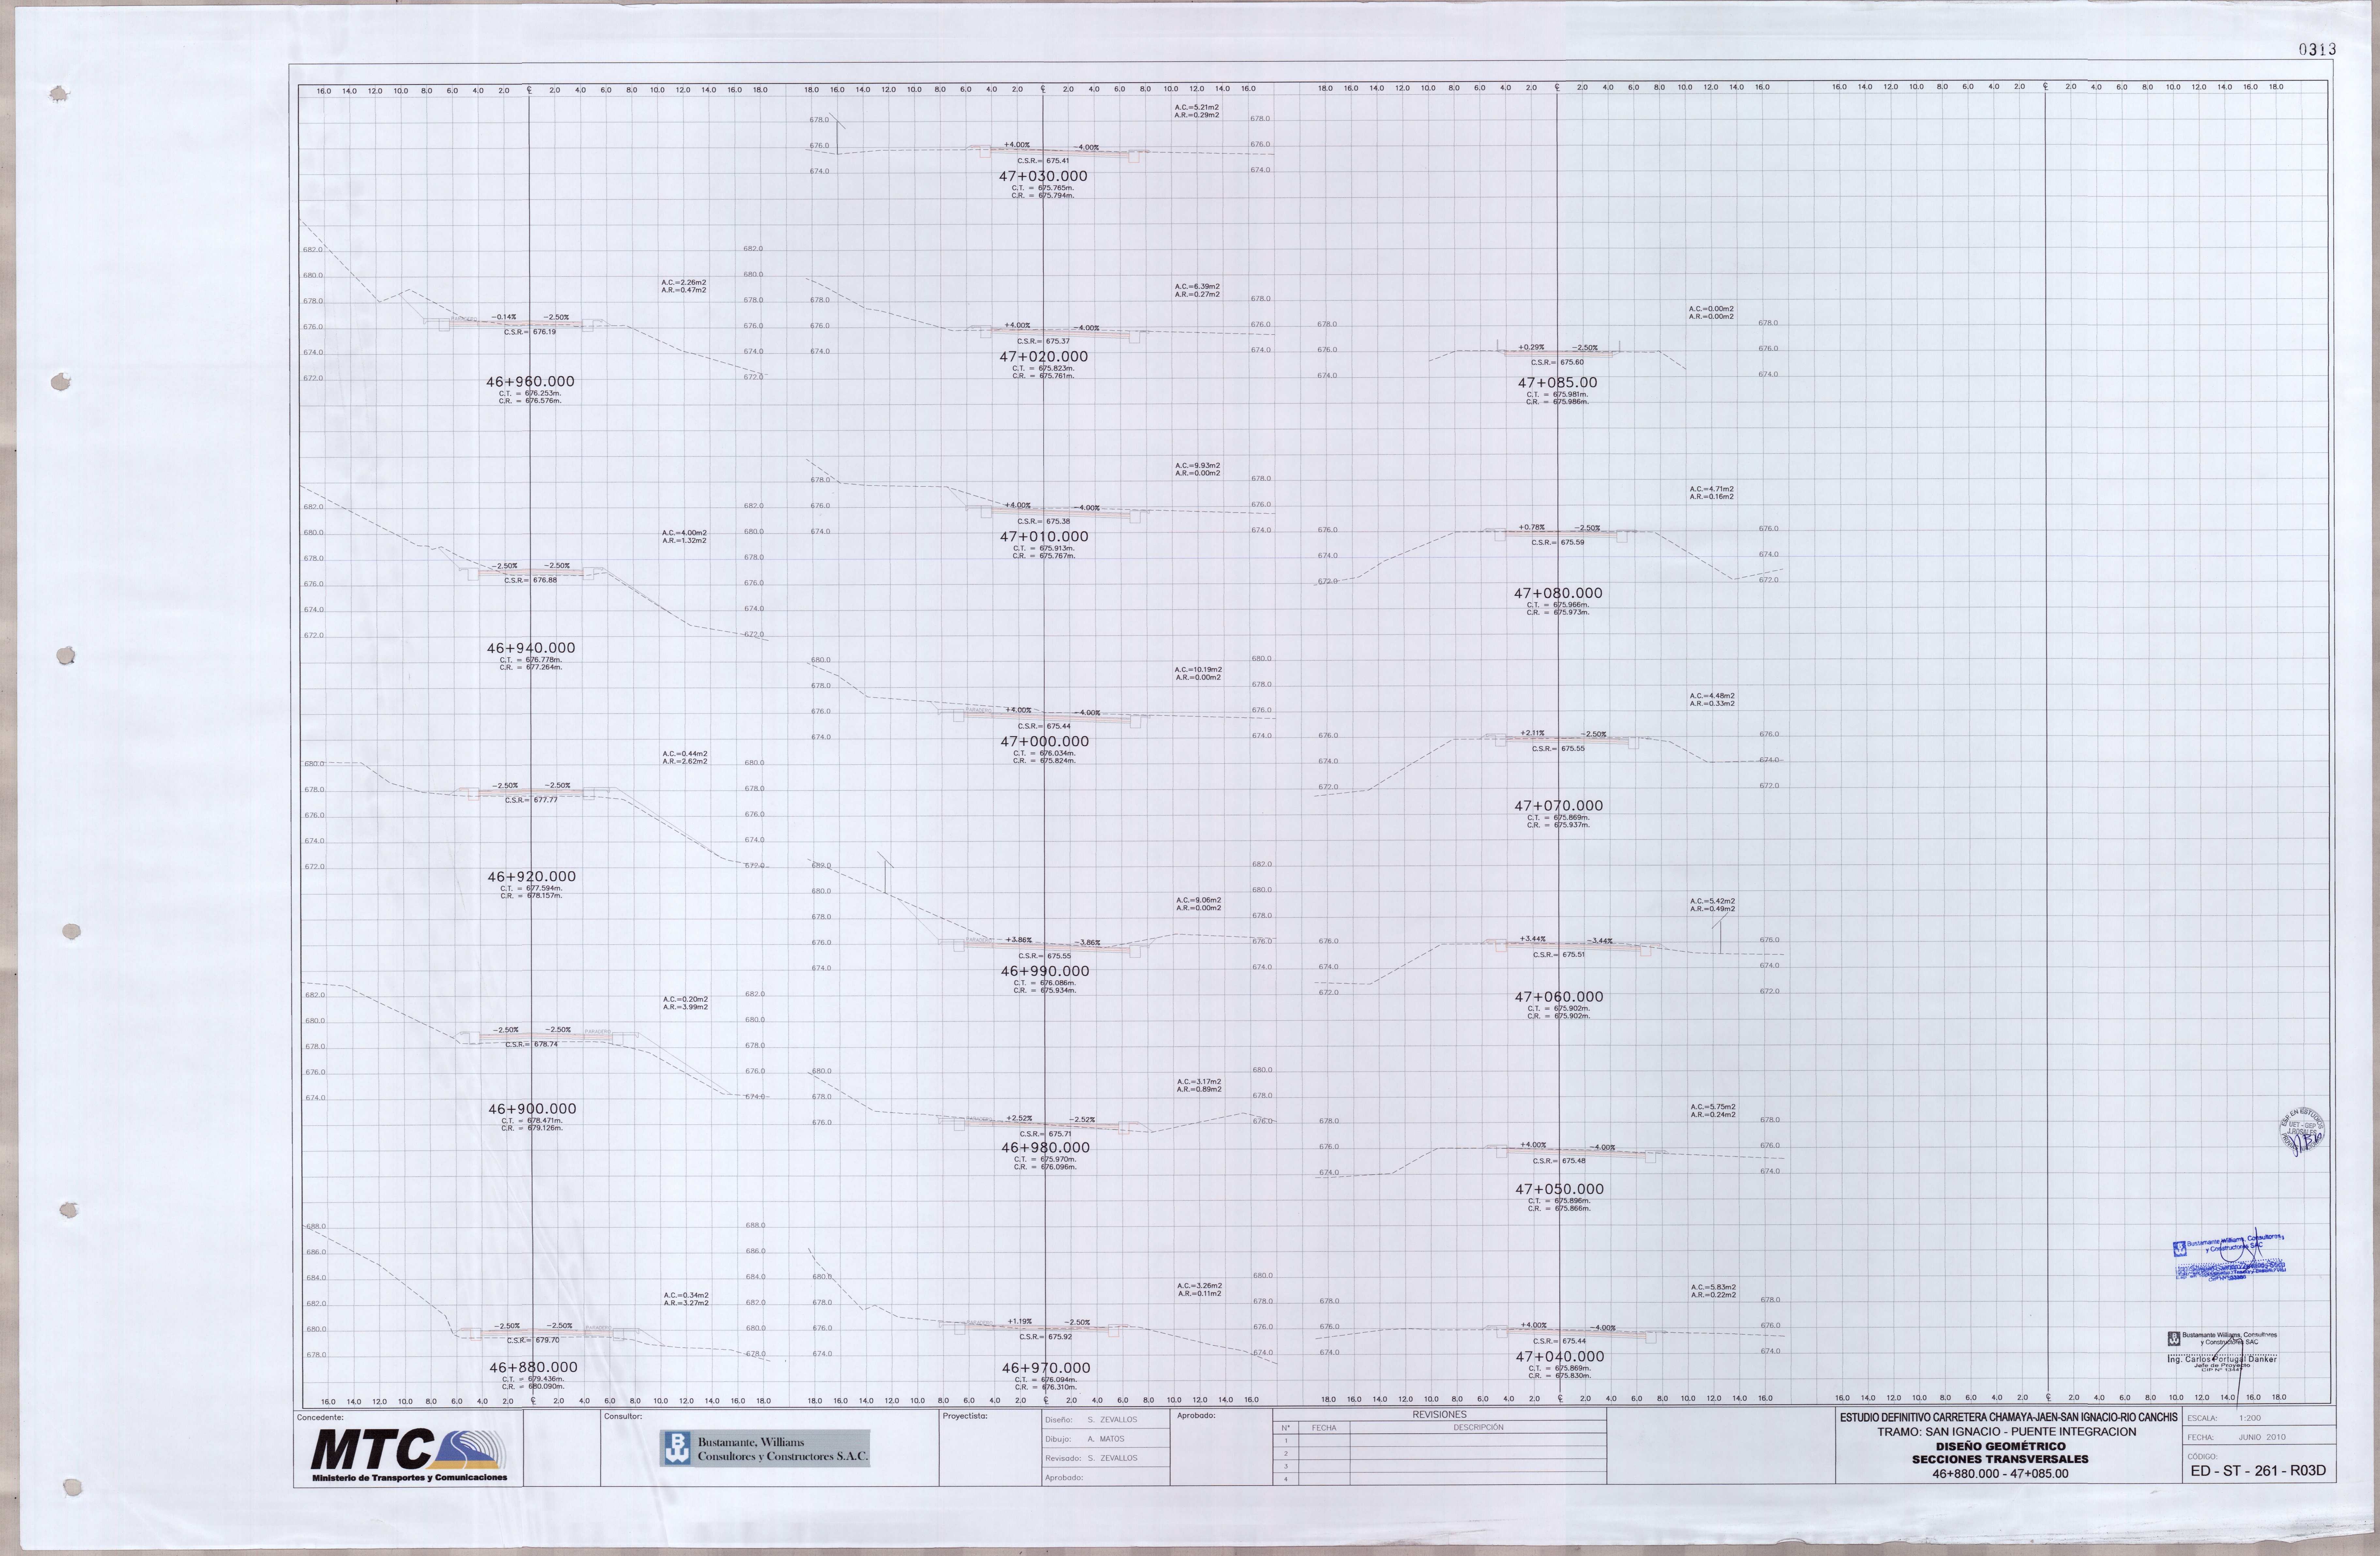This screenshot has height=1556, width=2380.
Task: Select station label 47+060.000
Action: [x=1559, y=997]
